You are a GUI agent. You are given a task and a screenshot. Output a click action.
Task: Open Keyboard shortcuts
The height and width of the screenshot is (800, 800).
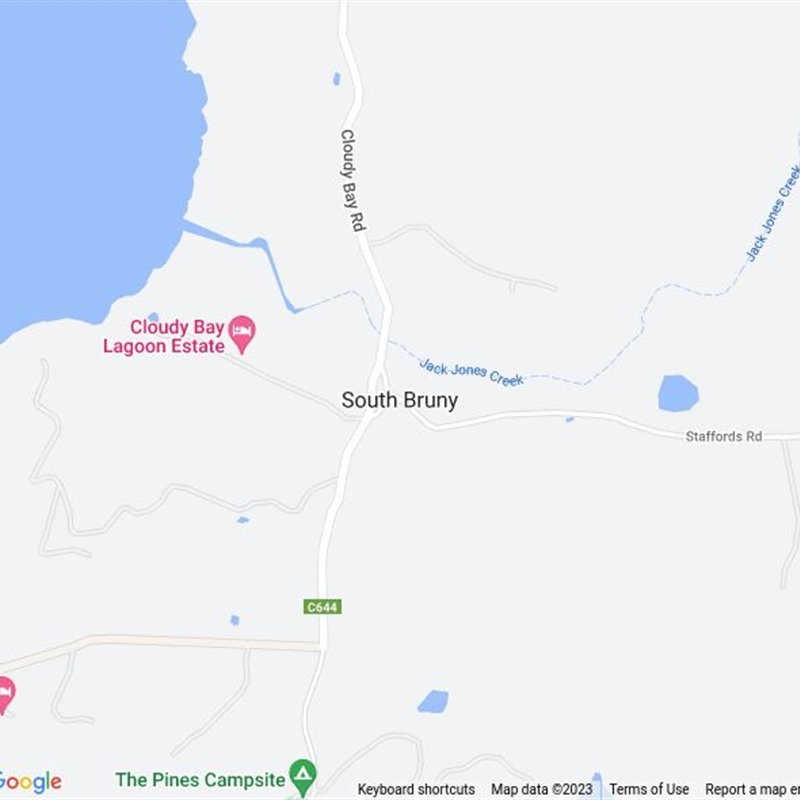[416, 789]
